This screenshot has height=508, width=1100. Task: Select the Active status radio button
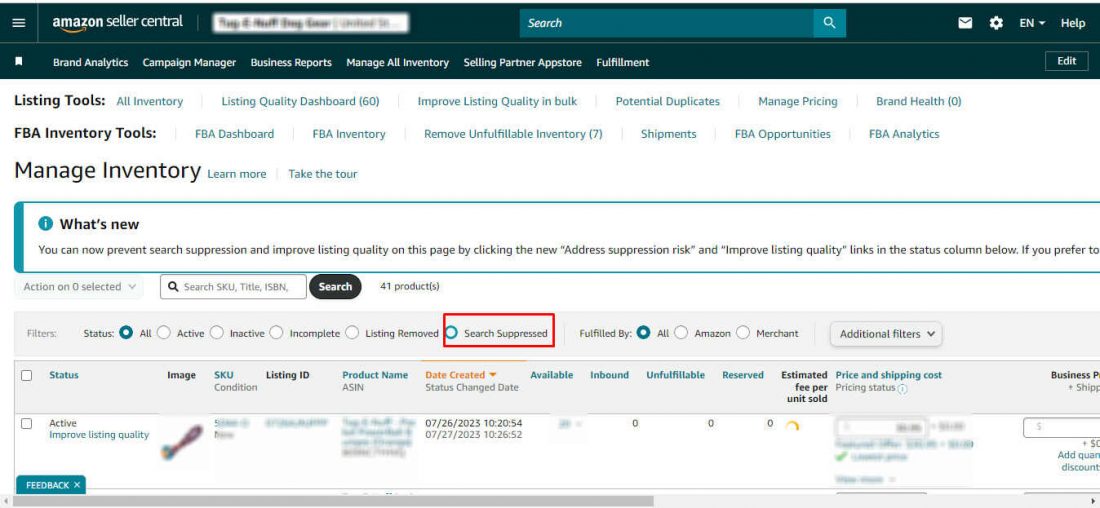pyautogui.click(x=165, y=333)
